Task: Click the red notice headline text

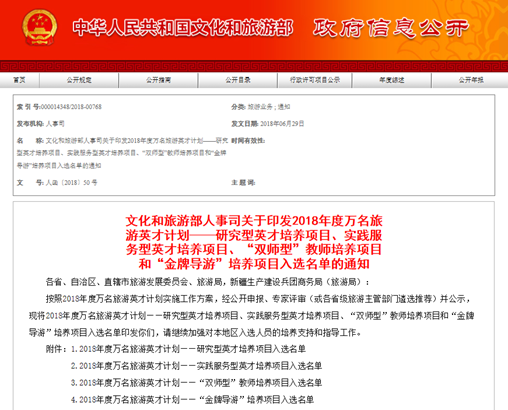Action: [x=254, y=242]
